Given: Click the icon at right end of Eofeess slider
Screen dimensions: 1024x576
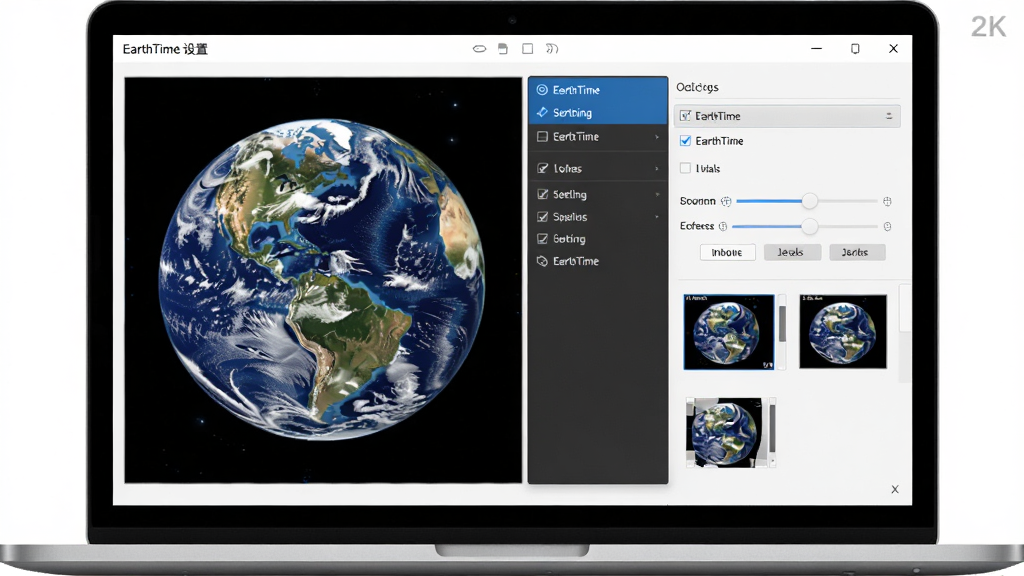Looking at the screenshot, I should tap(888, 227).
